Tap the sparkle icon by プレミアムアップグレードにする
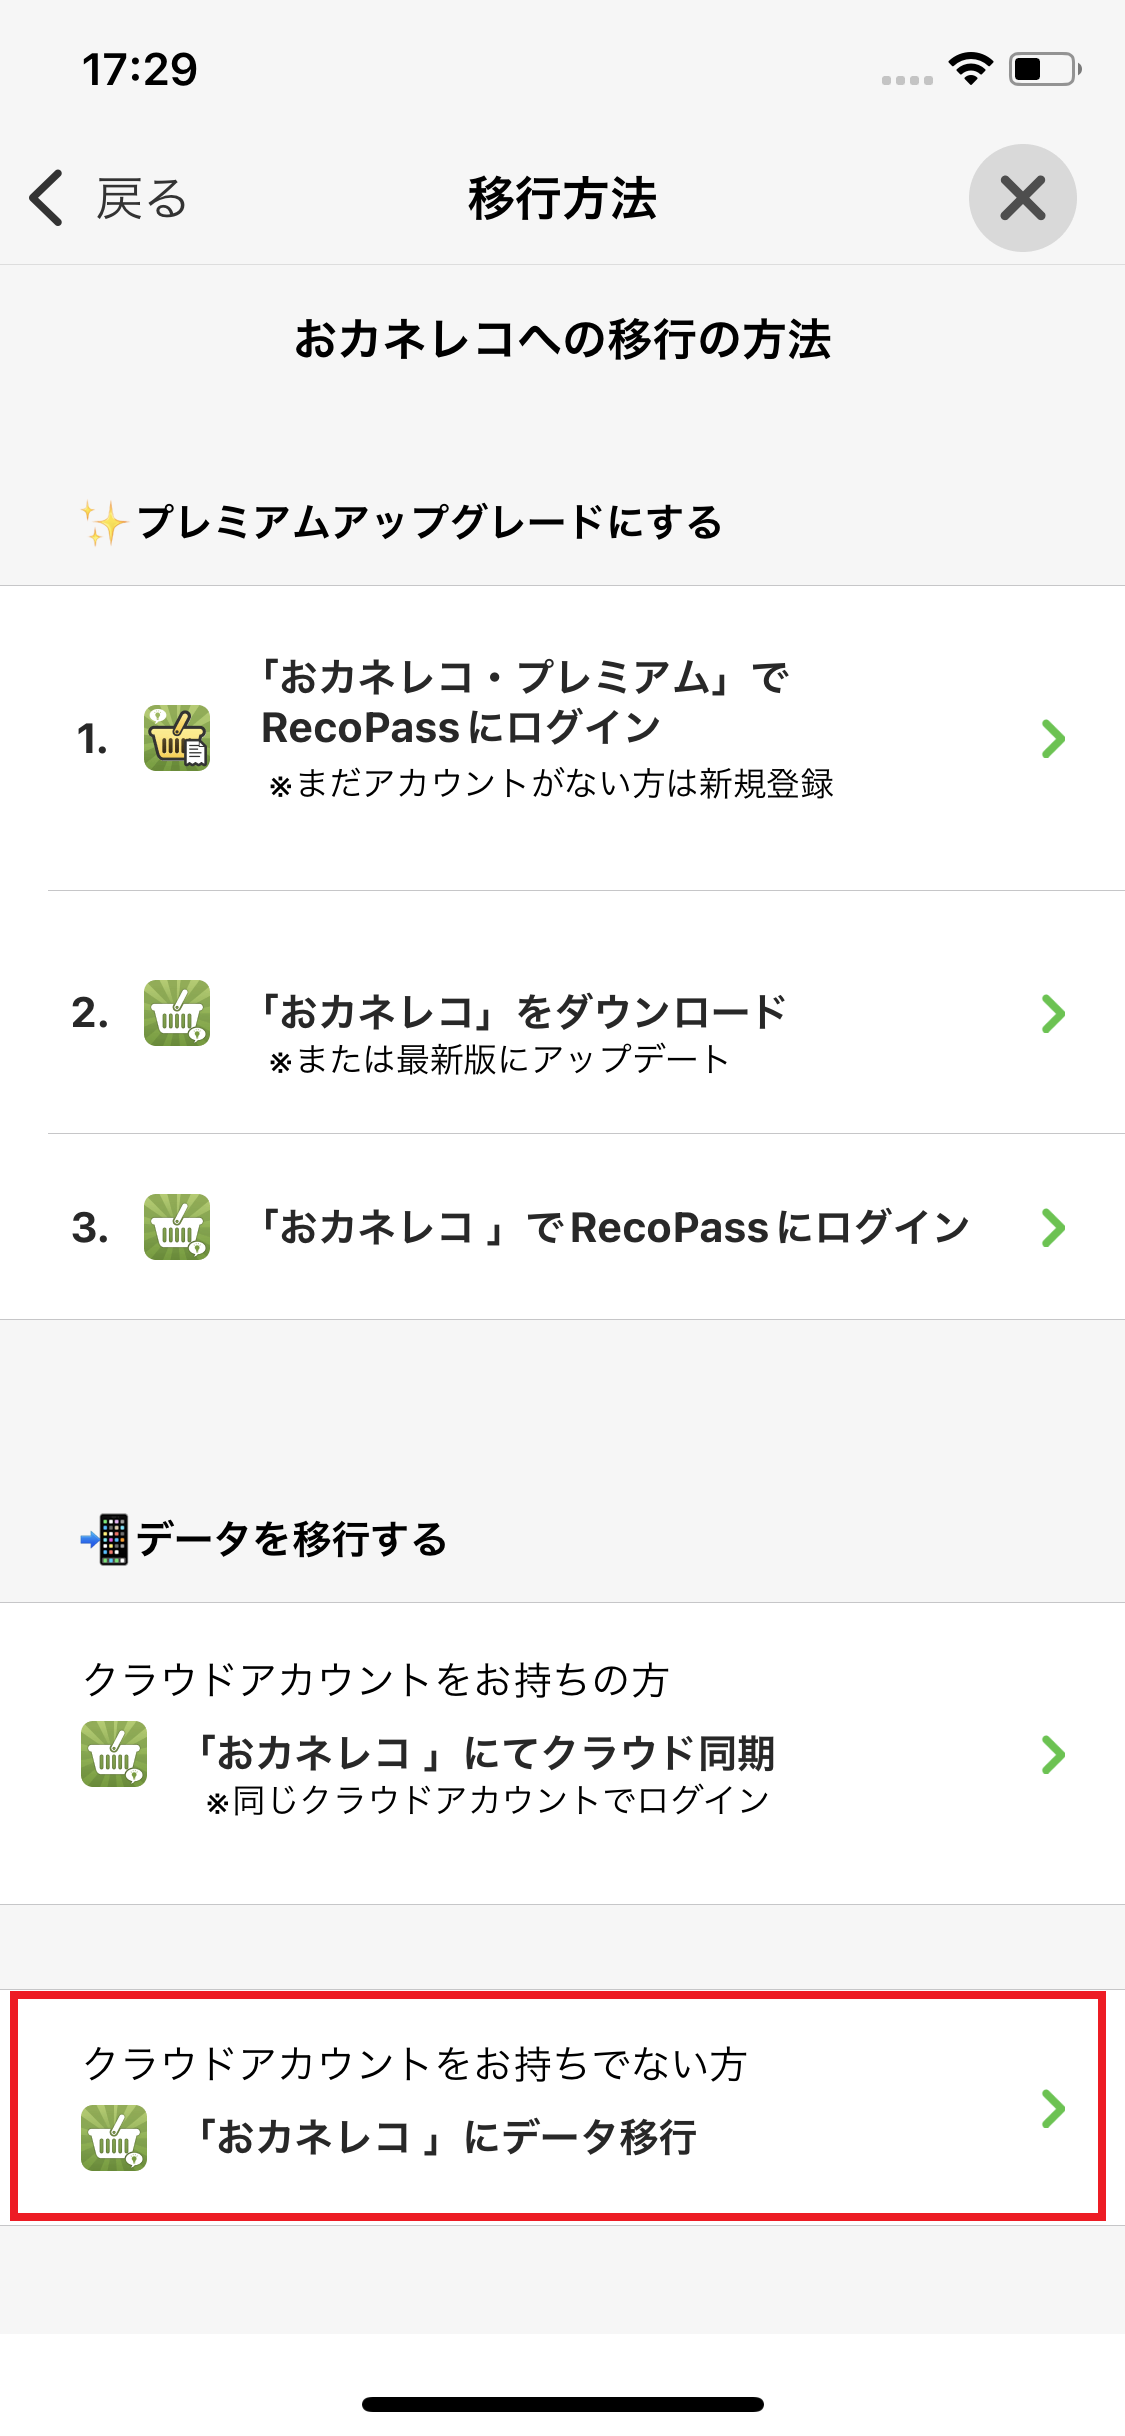The width and height of the screenshot is (1125, 2436). pos(104,523)
